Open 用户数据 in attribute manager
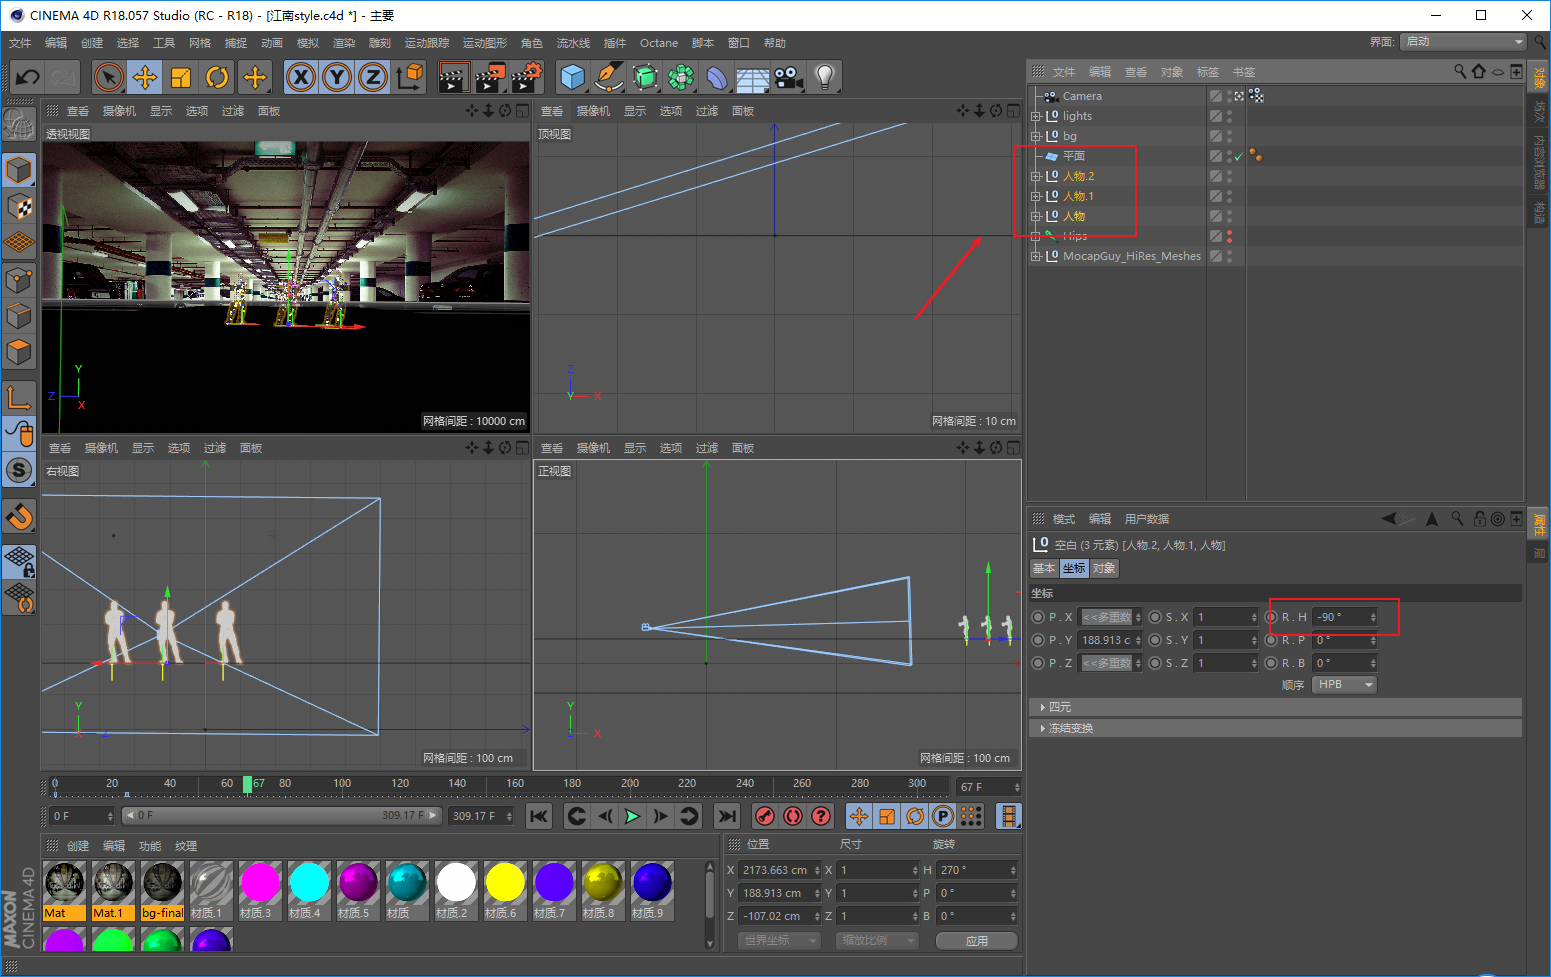1551x977 pixels. (1147, 519)
